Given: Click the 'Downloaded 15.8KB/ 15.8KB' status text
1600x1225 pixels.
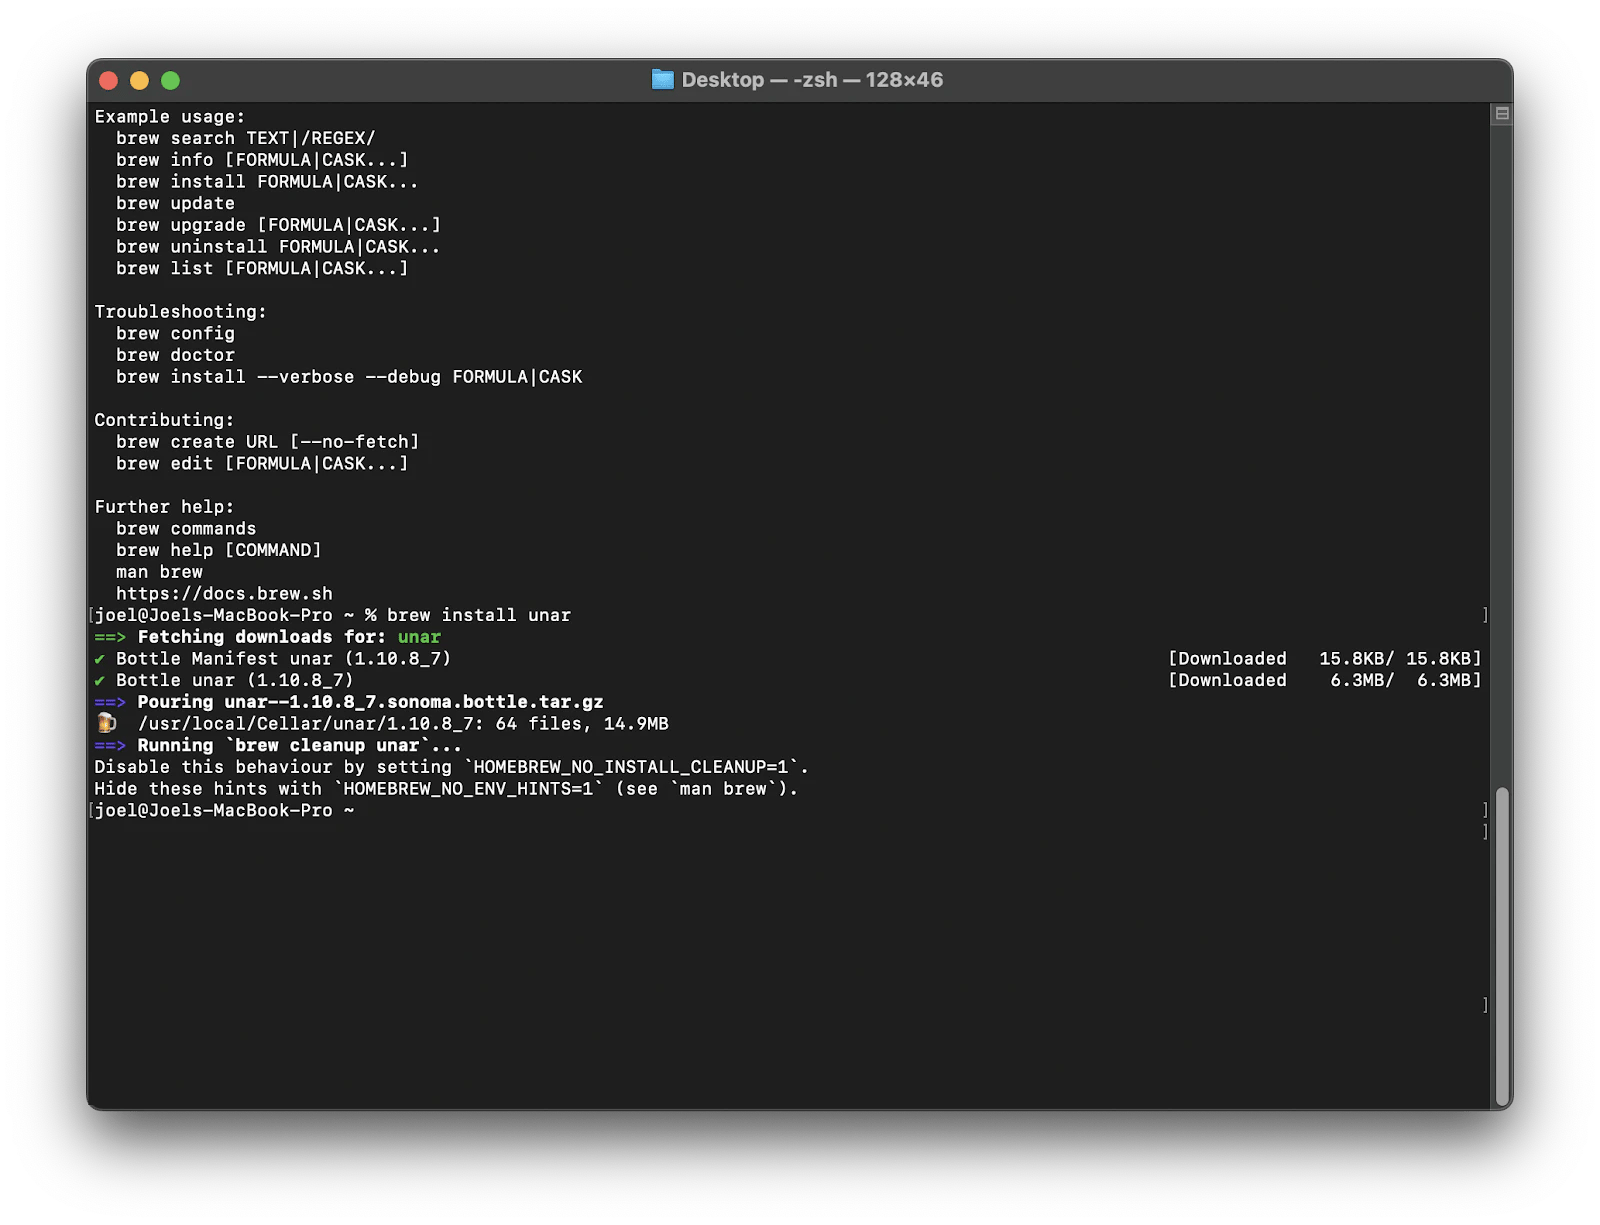Looking at the screenshot, I should [x=1325, y=659].
